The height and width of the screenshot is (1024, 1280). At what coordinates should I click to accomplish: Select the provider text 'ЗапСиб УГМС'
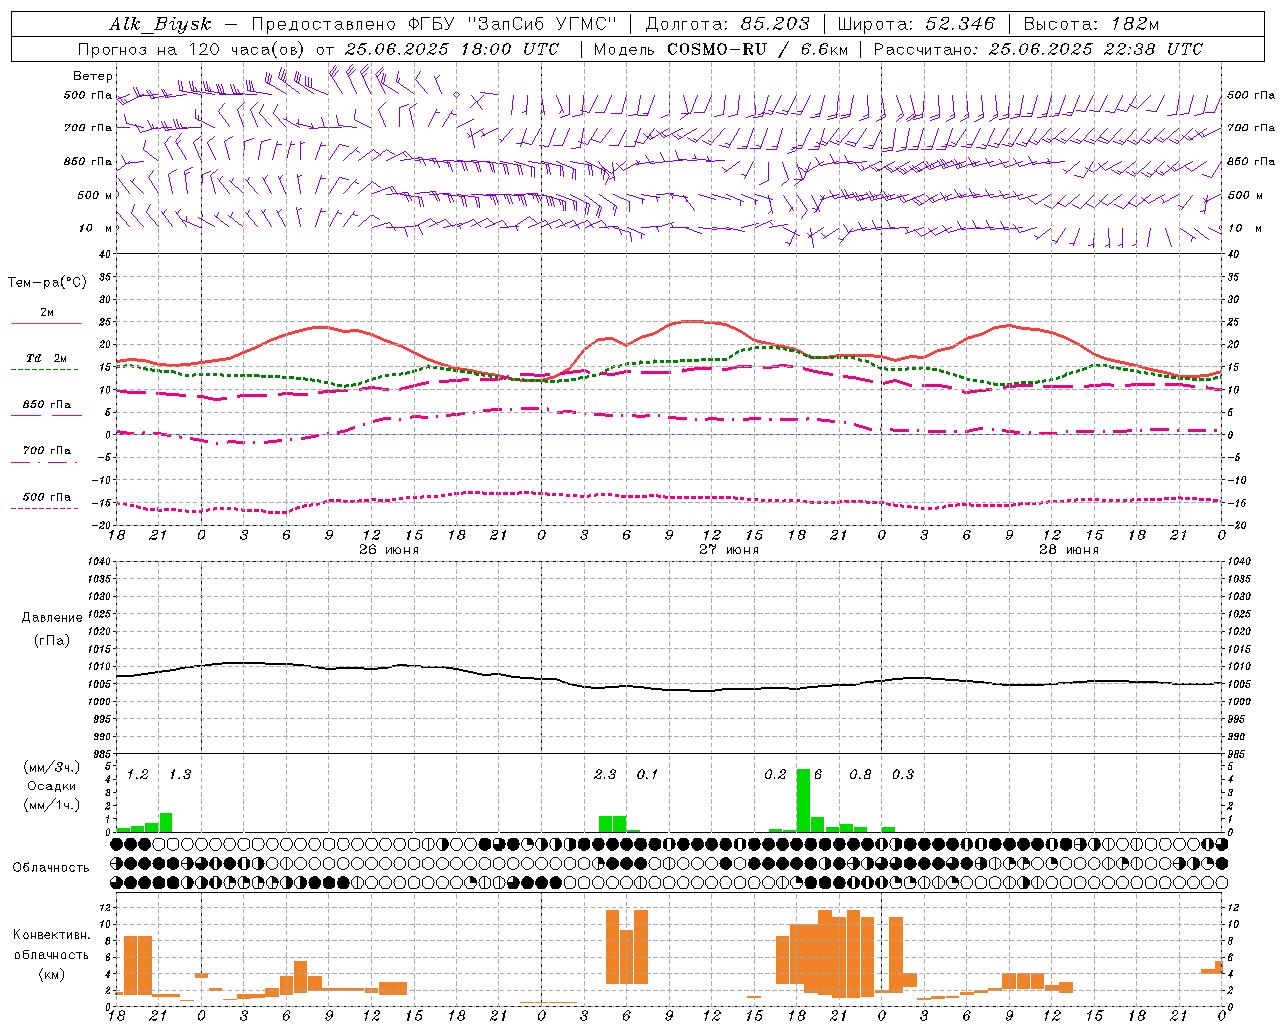pyautogui.click(x=542, y=24)
